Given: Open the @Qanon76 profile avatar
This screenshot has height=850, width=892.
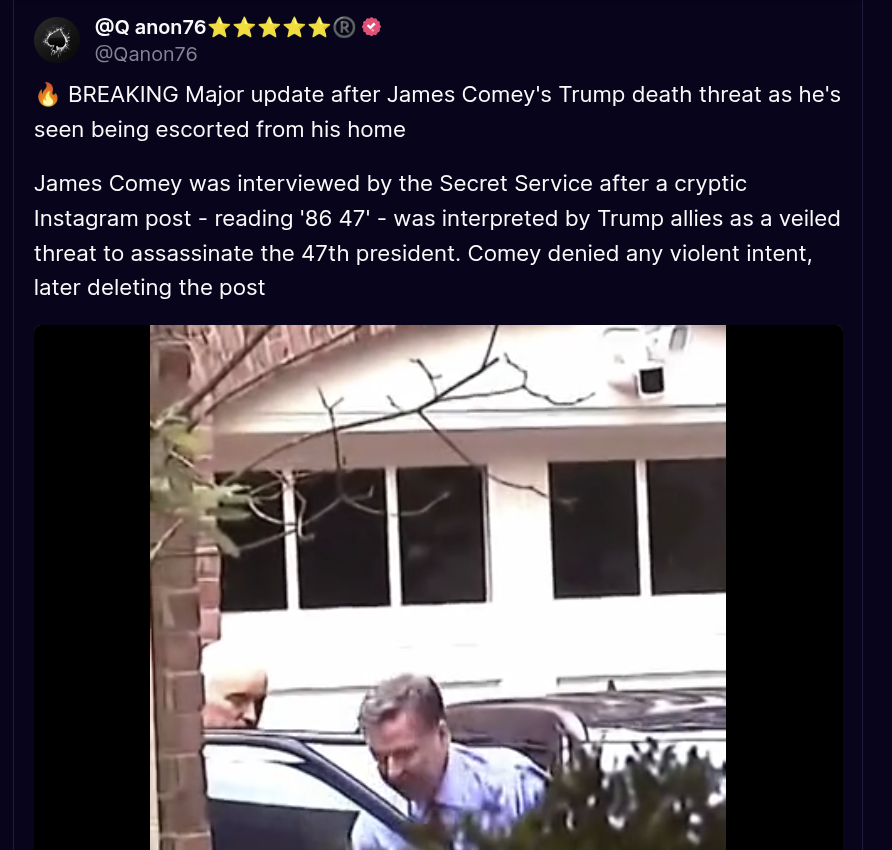Looking at the screenshot, I should (x=57, y=40).
